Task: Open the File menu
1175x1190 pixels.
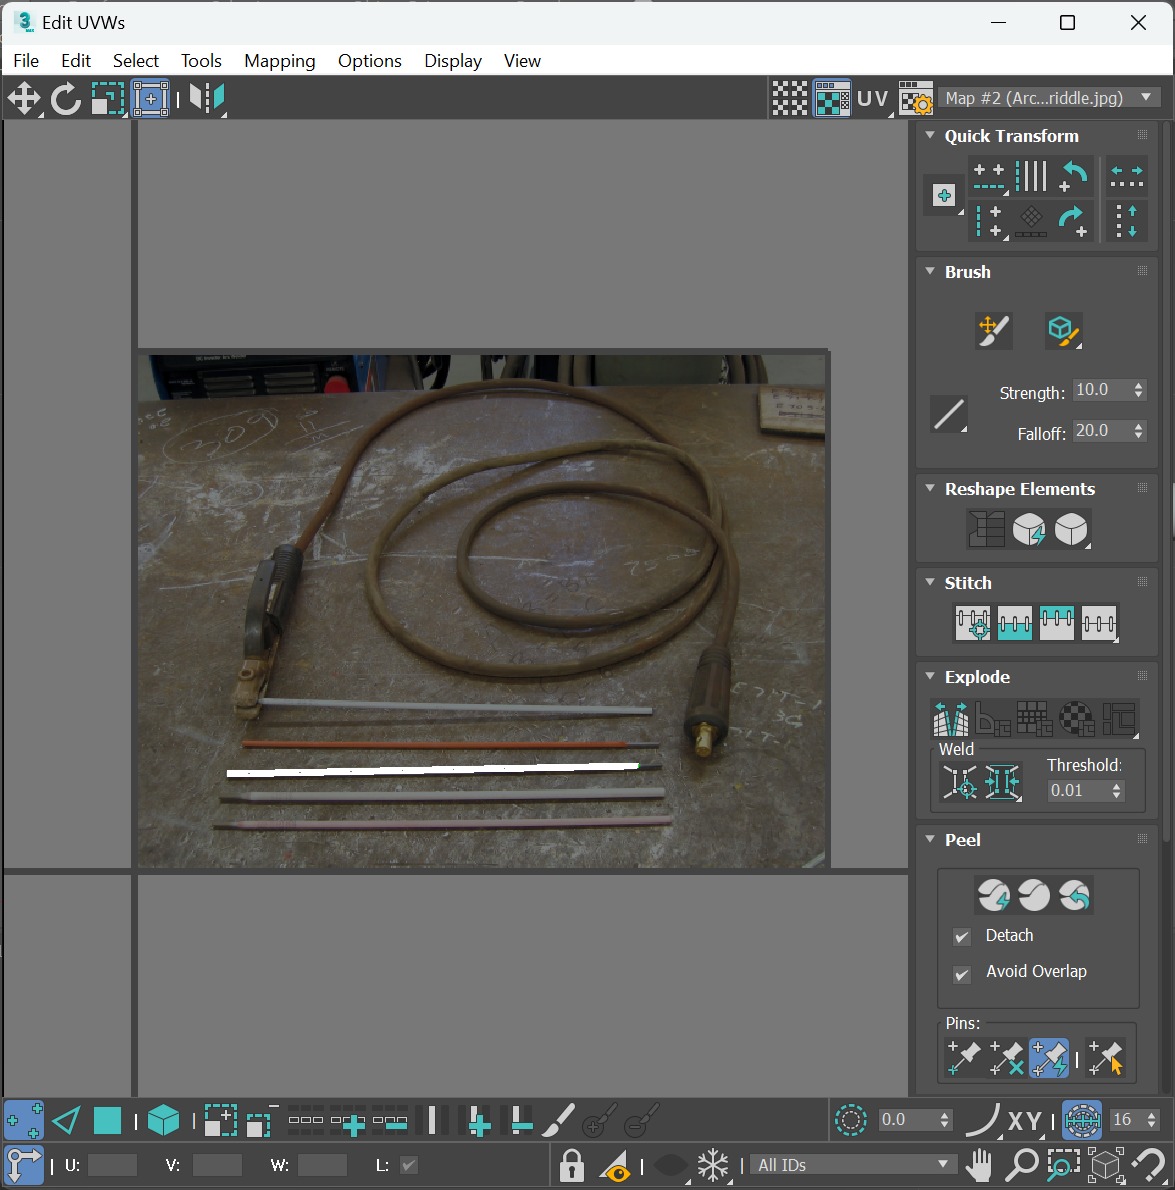Action: click(26, 61)
